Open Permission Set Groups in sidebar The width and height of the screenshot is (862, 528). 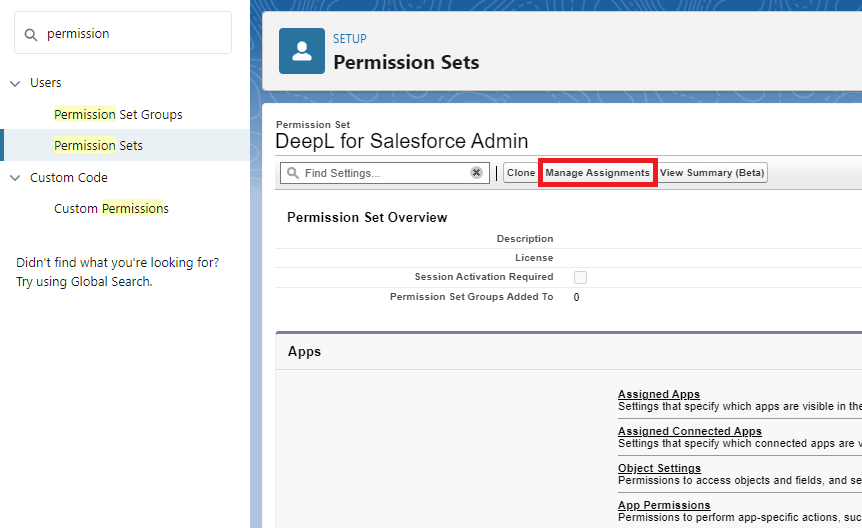coord(118,114)
